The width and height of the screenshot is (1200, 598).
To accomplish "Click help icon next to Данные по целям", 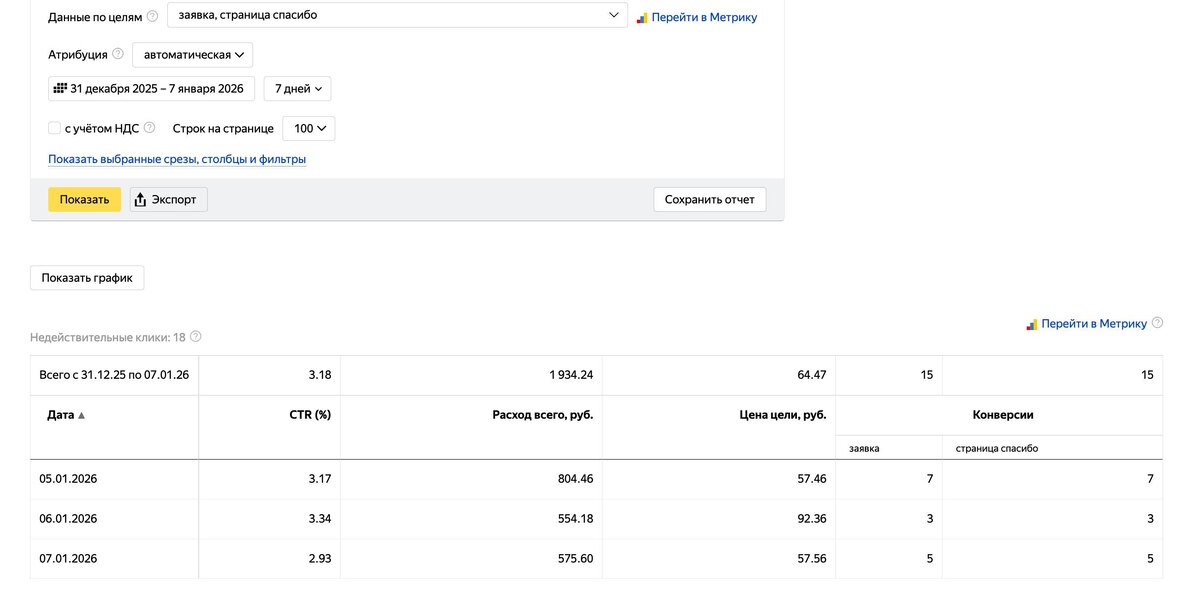I will click(152, 17).
